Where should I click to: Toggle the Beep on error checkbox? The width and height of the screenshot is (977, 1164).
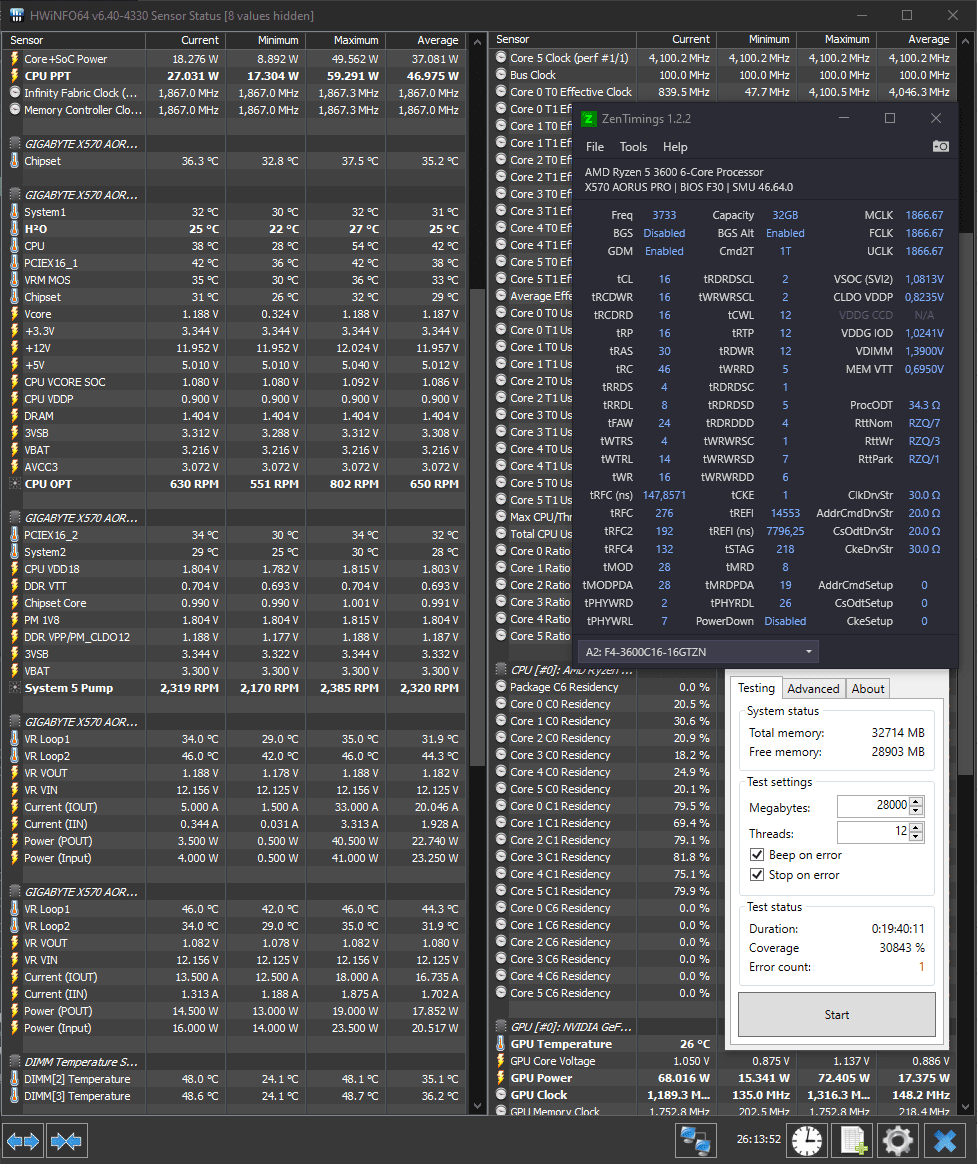[757, 855]
